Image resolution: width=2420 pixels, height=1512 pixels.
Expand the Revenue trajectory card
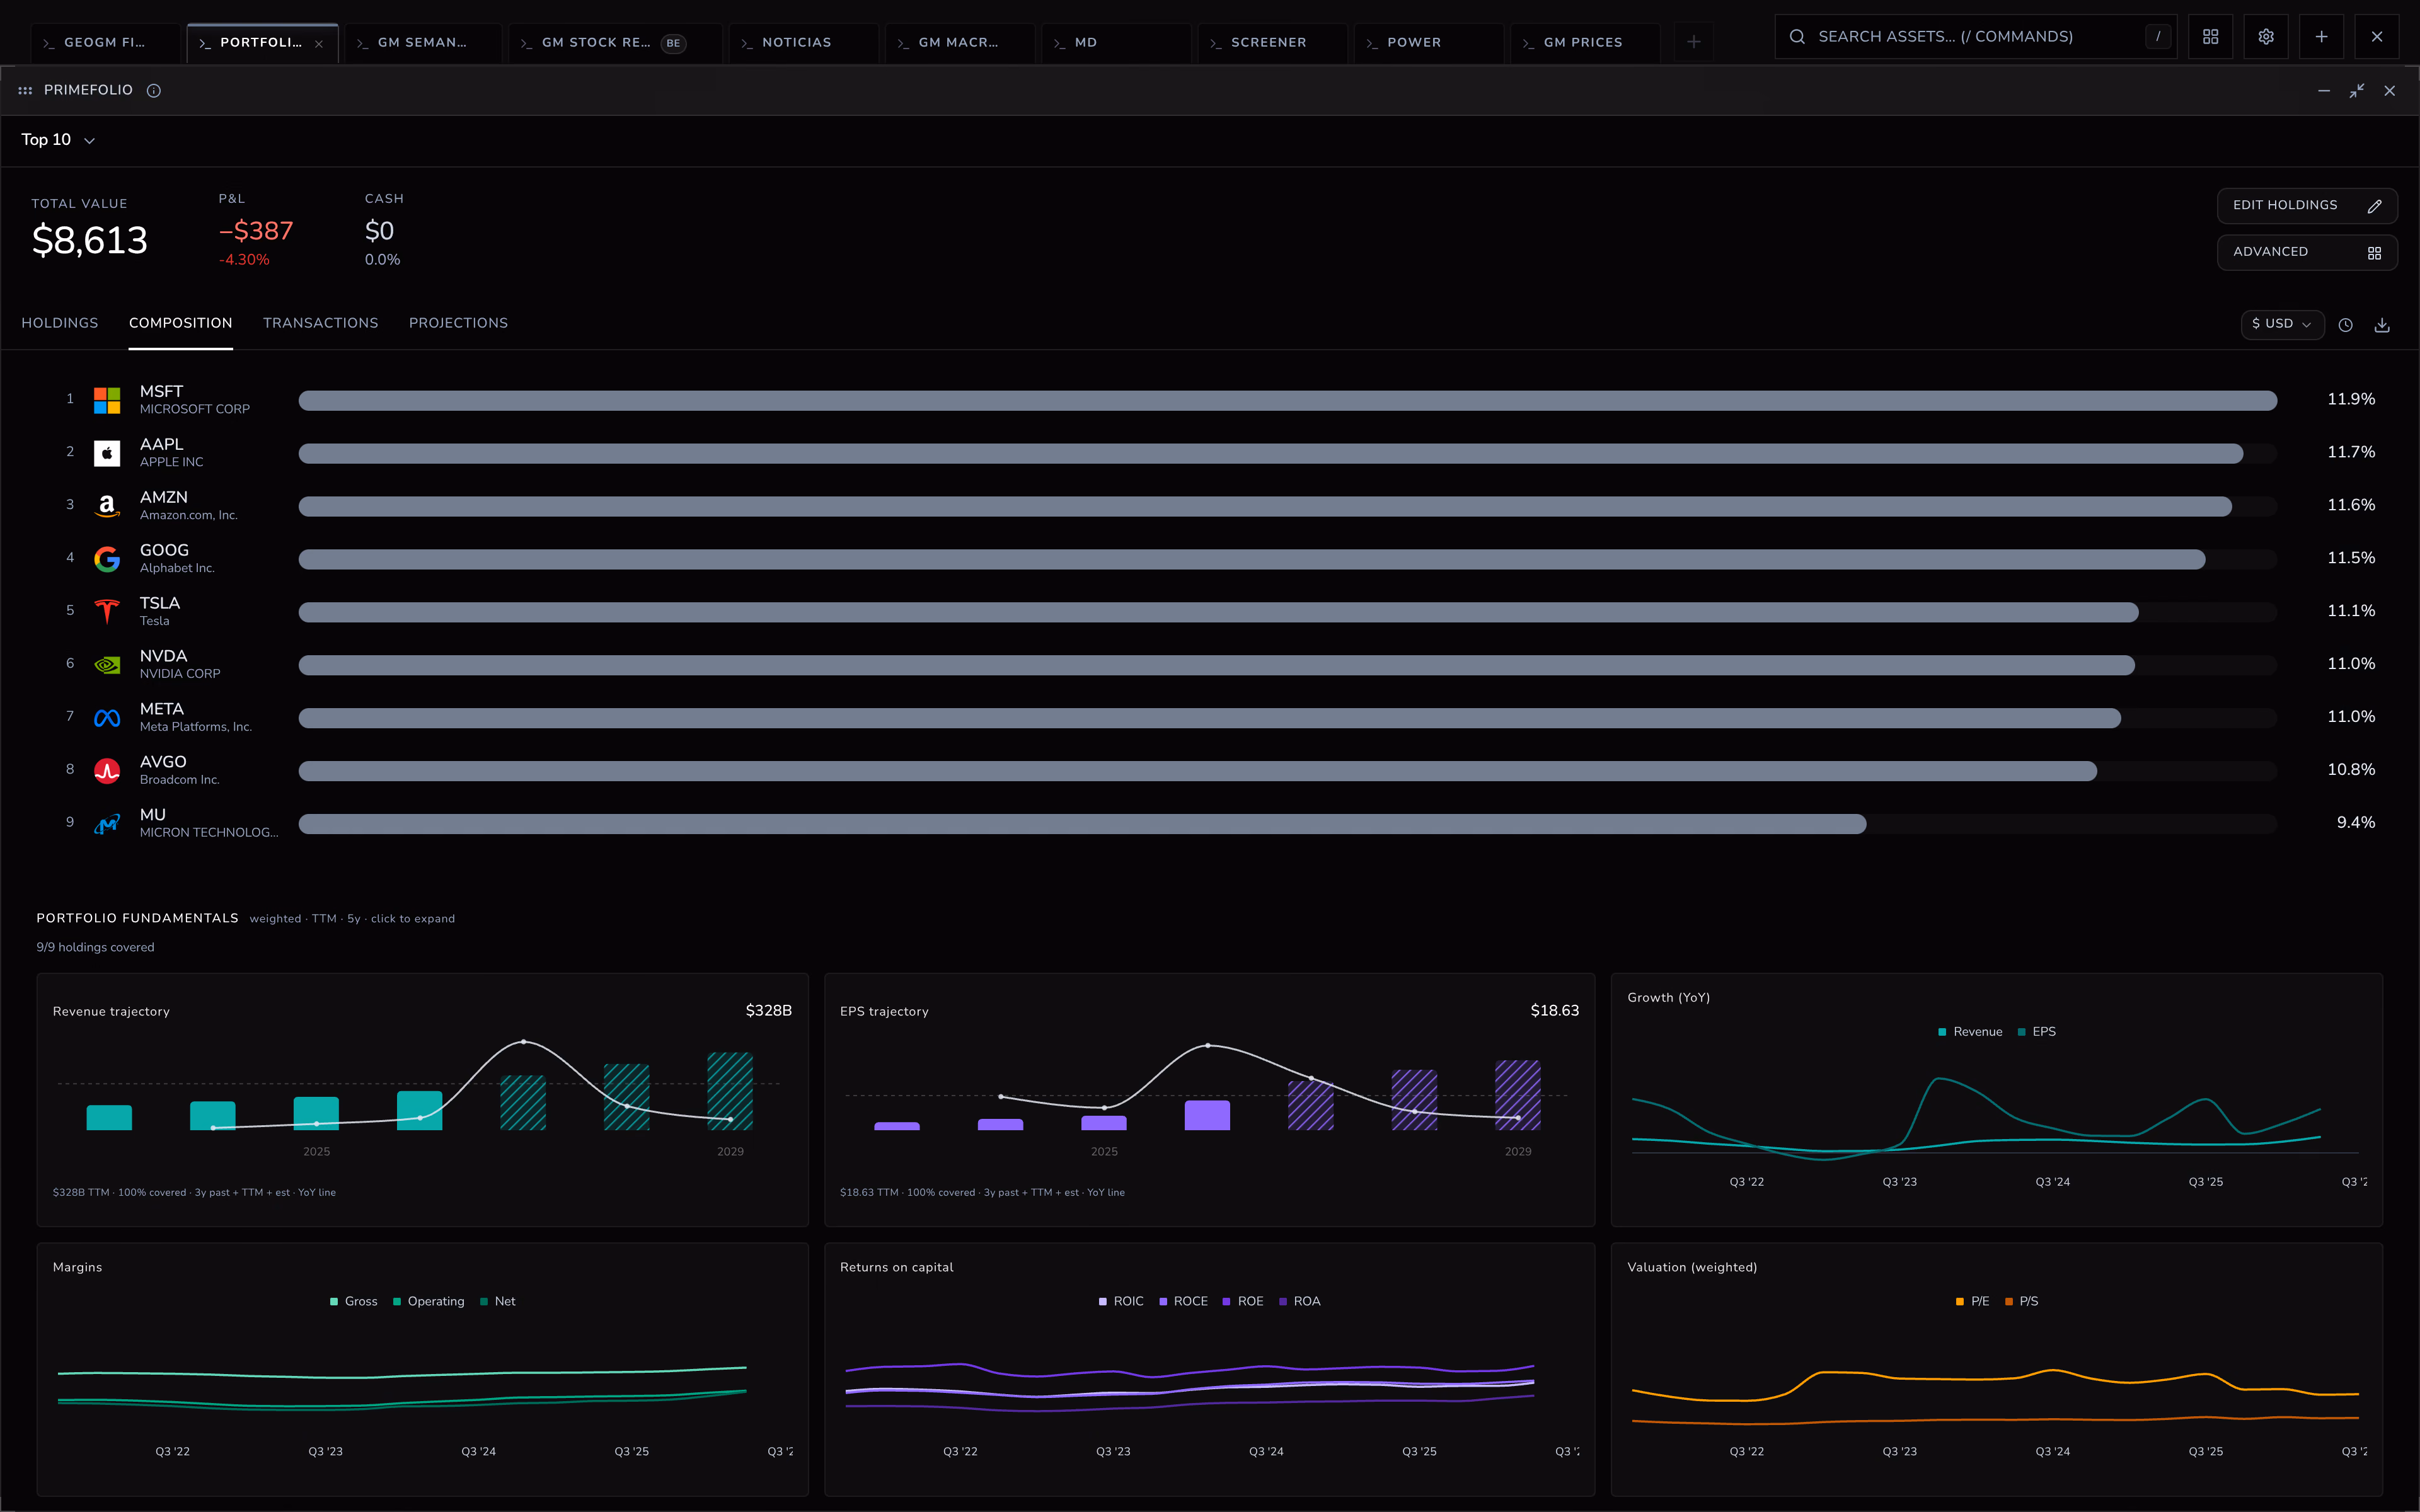pyautogui.click(x=422, y=1100)
